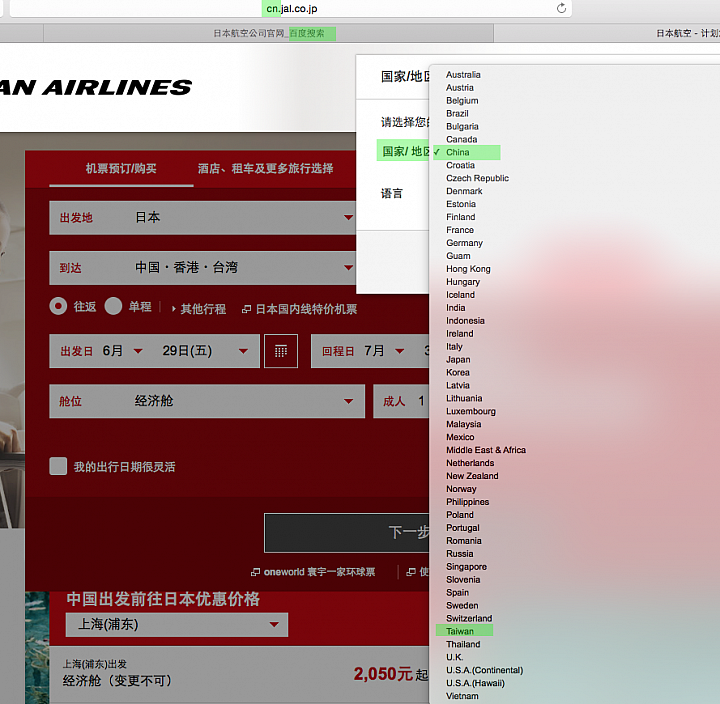Switch to the 机票预订/购买 tab
Viewport: 720px width, 704px height.
click(121, 169)
